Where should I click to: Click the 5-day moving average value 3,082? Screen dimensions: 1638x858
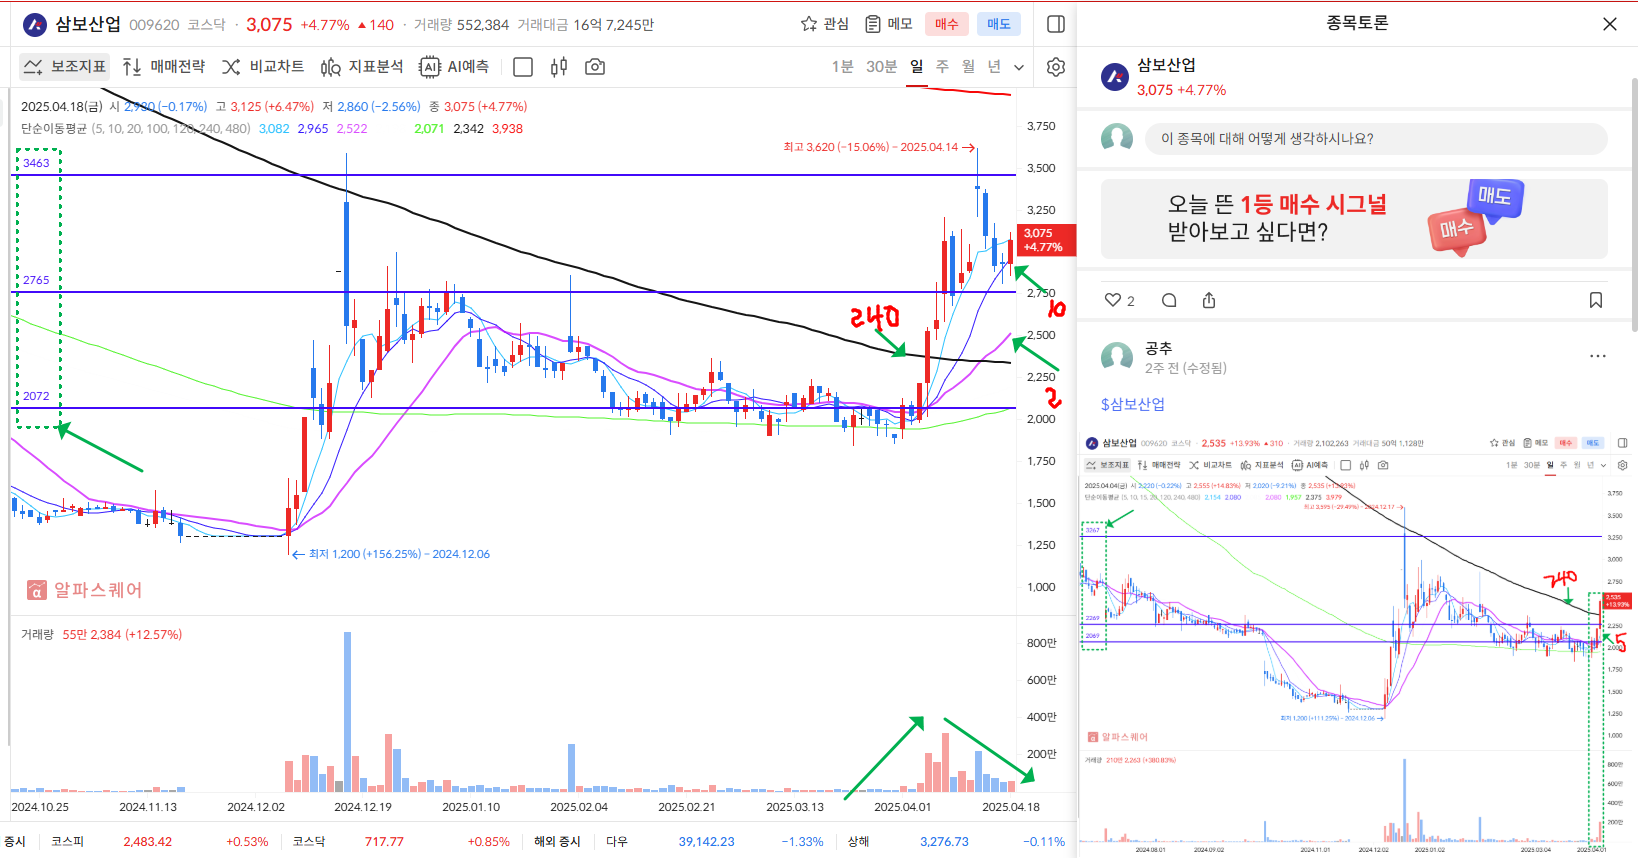click(274, 129)
